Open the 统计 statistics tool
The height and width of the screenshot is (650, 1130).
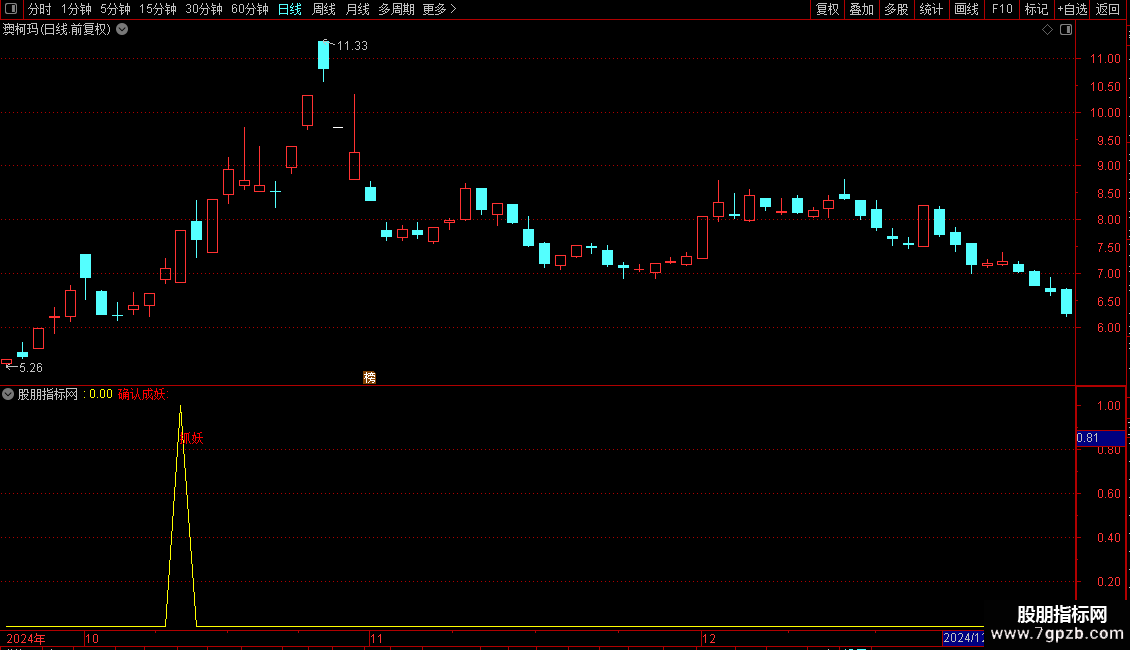931,9
